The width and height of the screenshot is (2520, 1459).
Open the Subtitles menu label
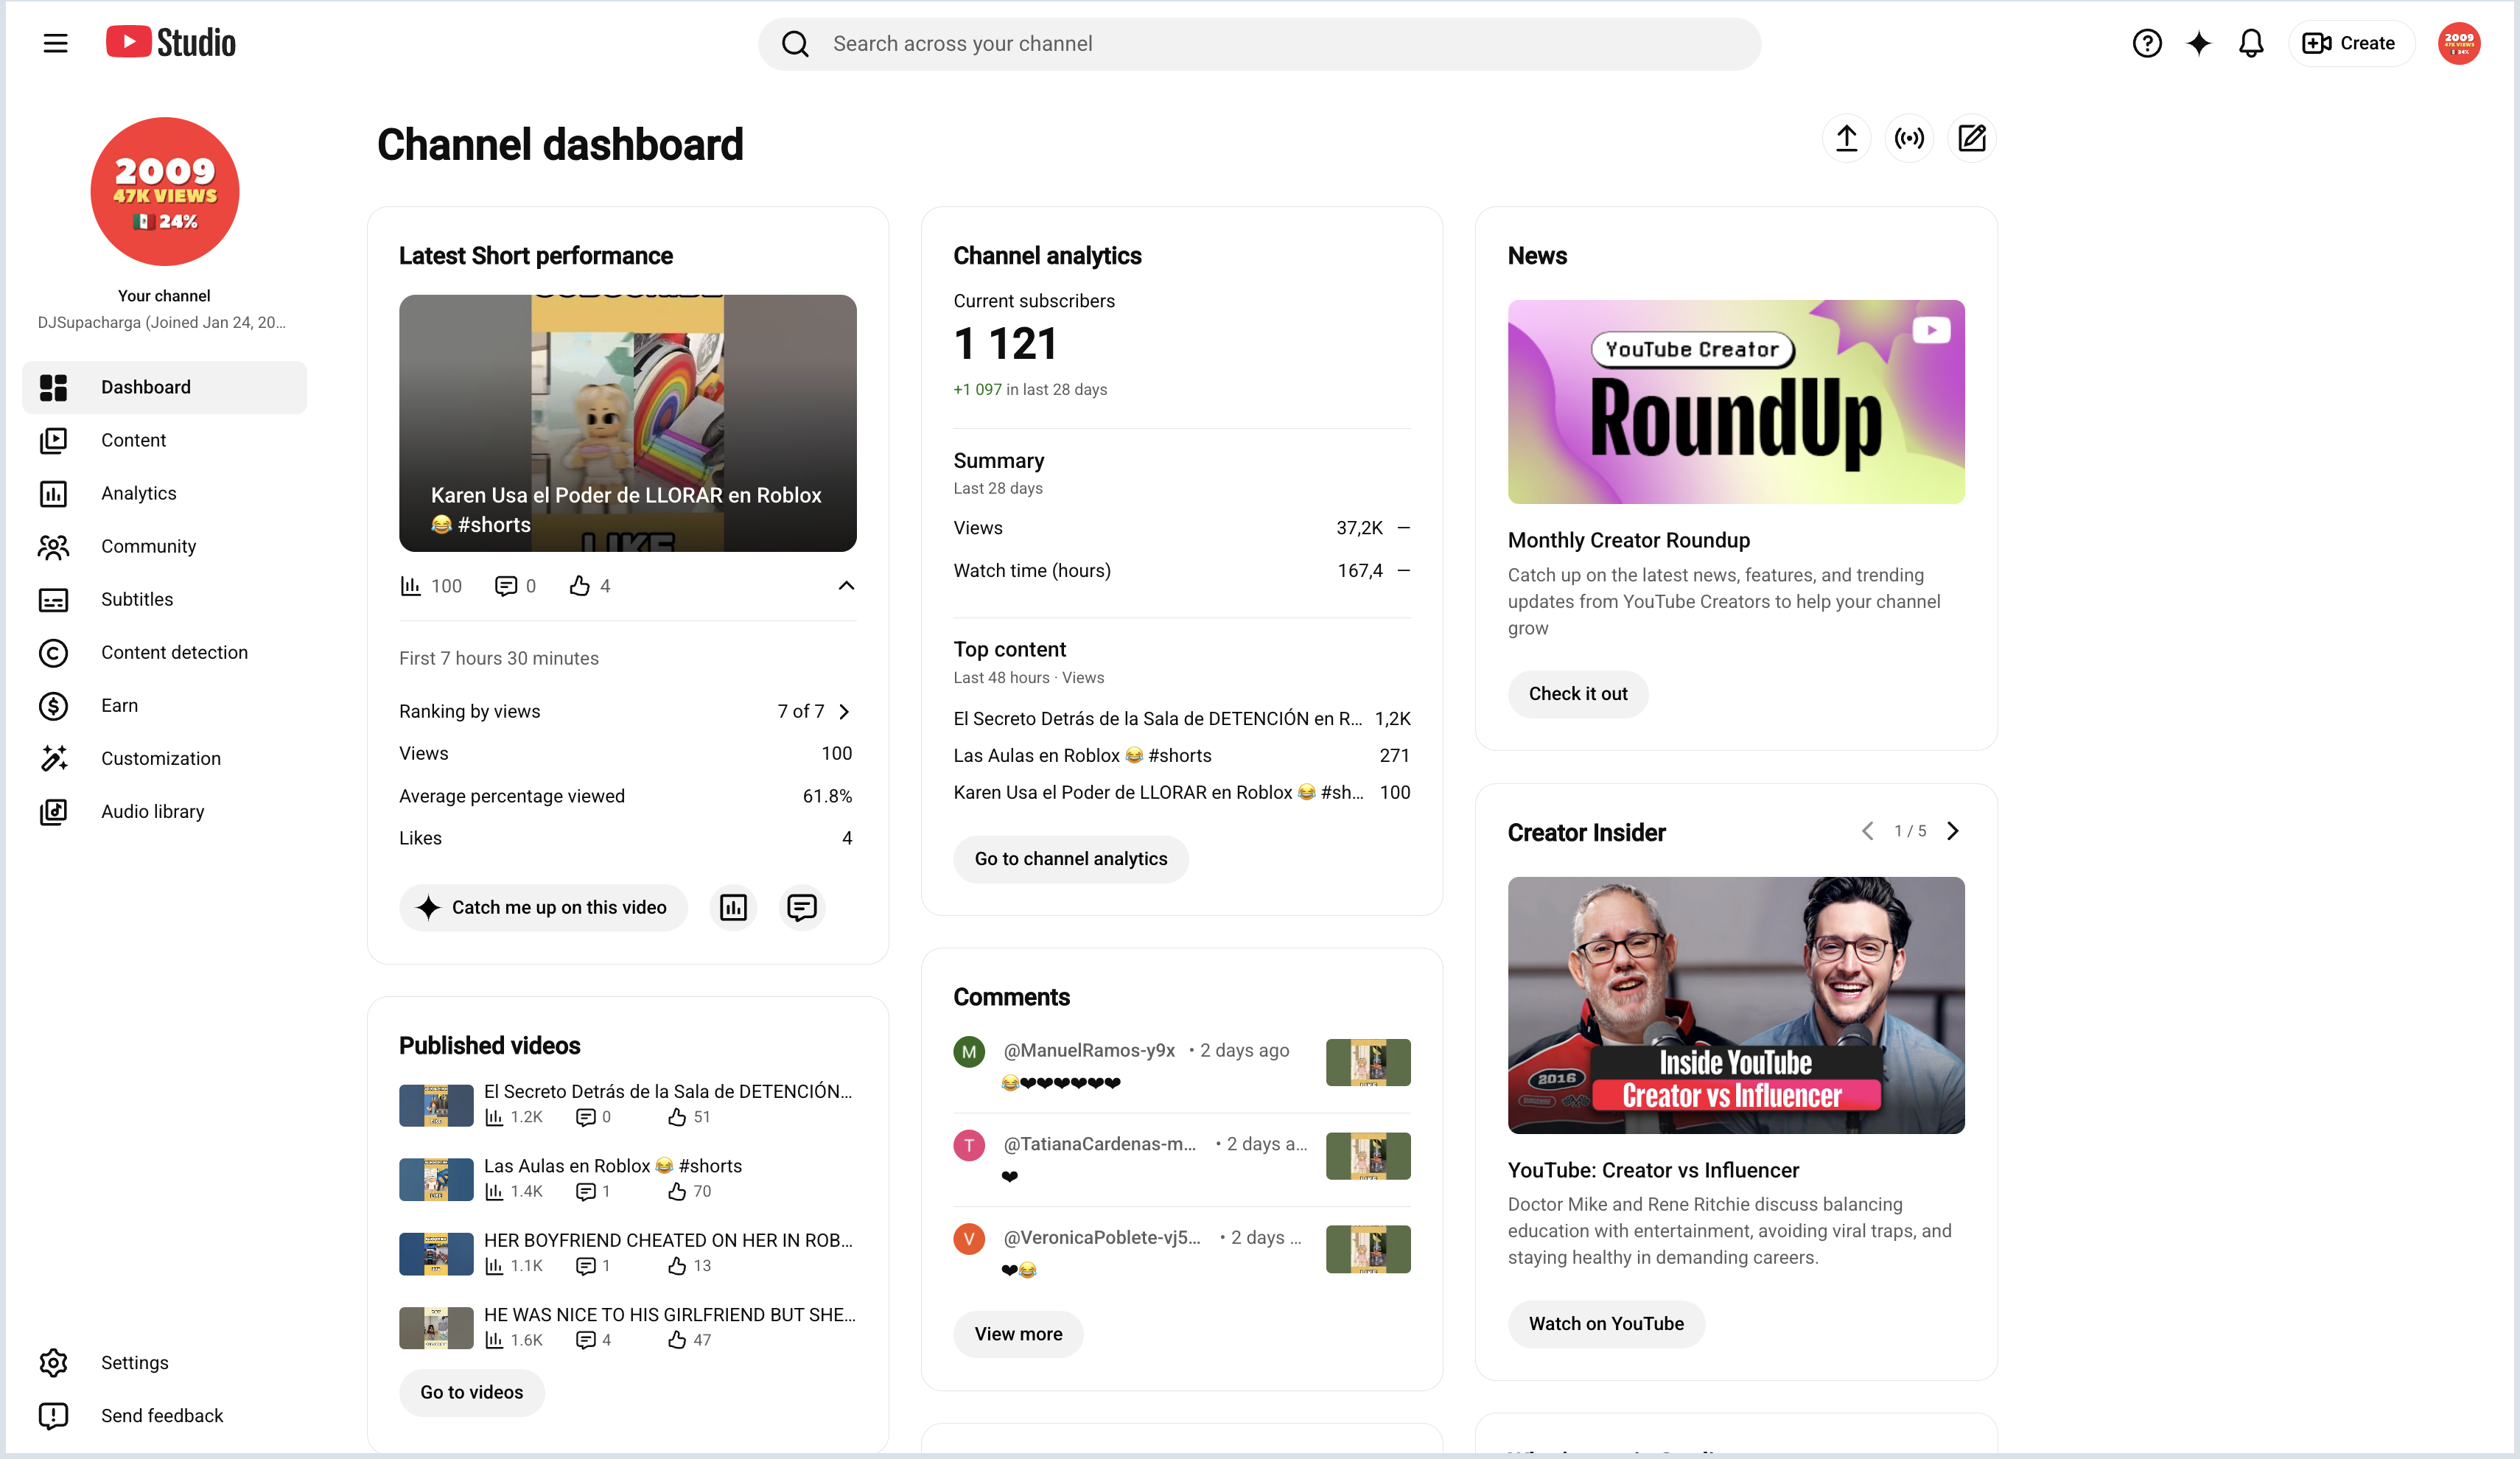click(x=137, y=599)
